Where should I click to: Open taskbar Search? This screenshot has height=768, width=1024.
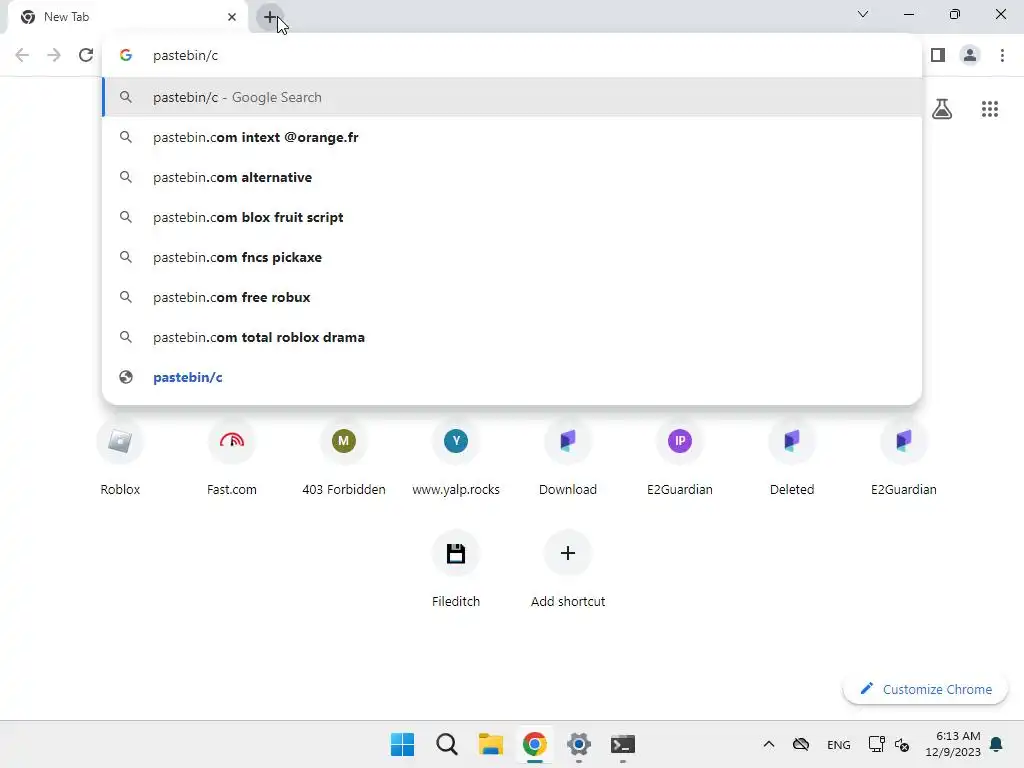click(447, 744)
